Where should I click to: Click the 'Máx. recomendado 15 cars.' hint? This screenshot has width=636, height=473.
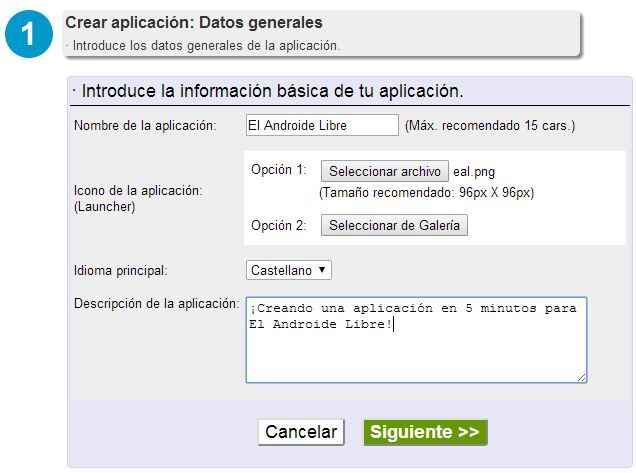(490, 126)
